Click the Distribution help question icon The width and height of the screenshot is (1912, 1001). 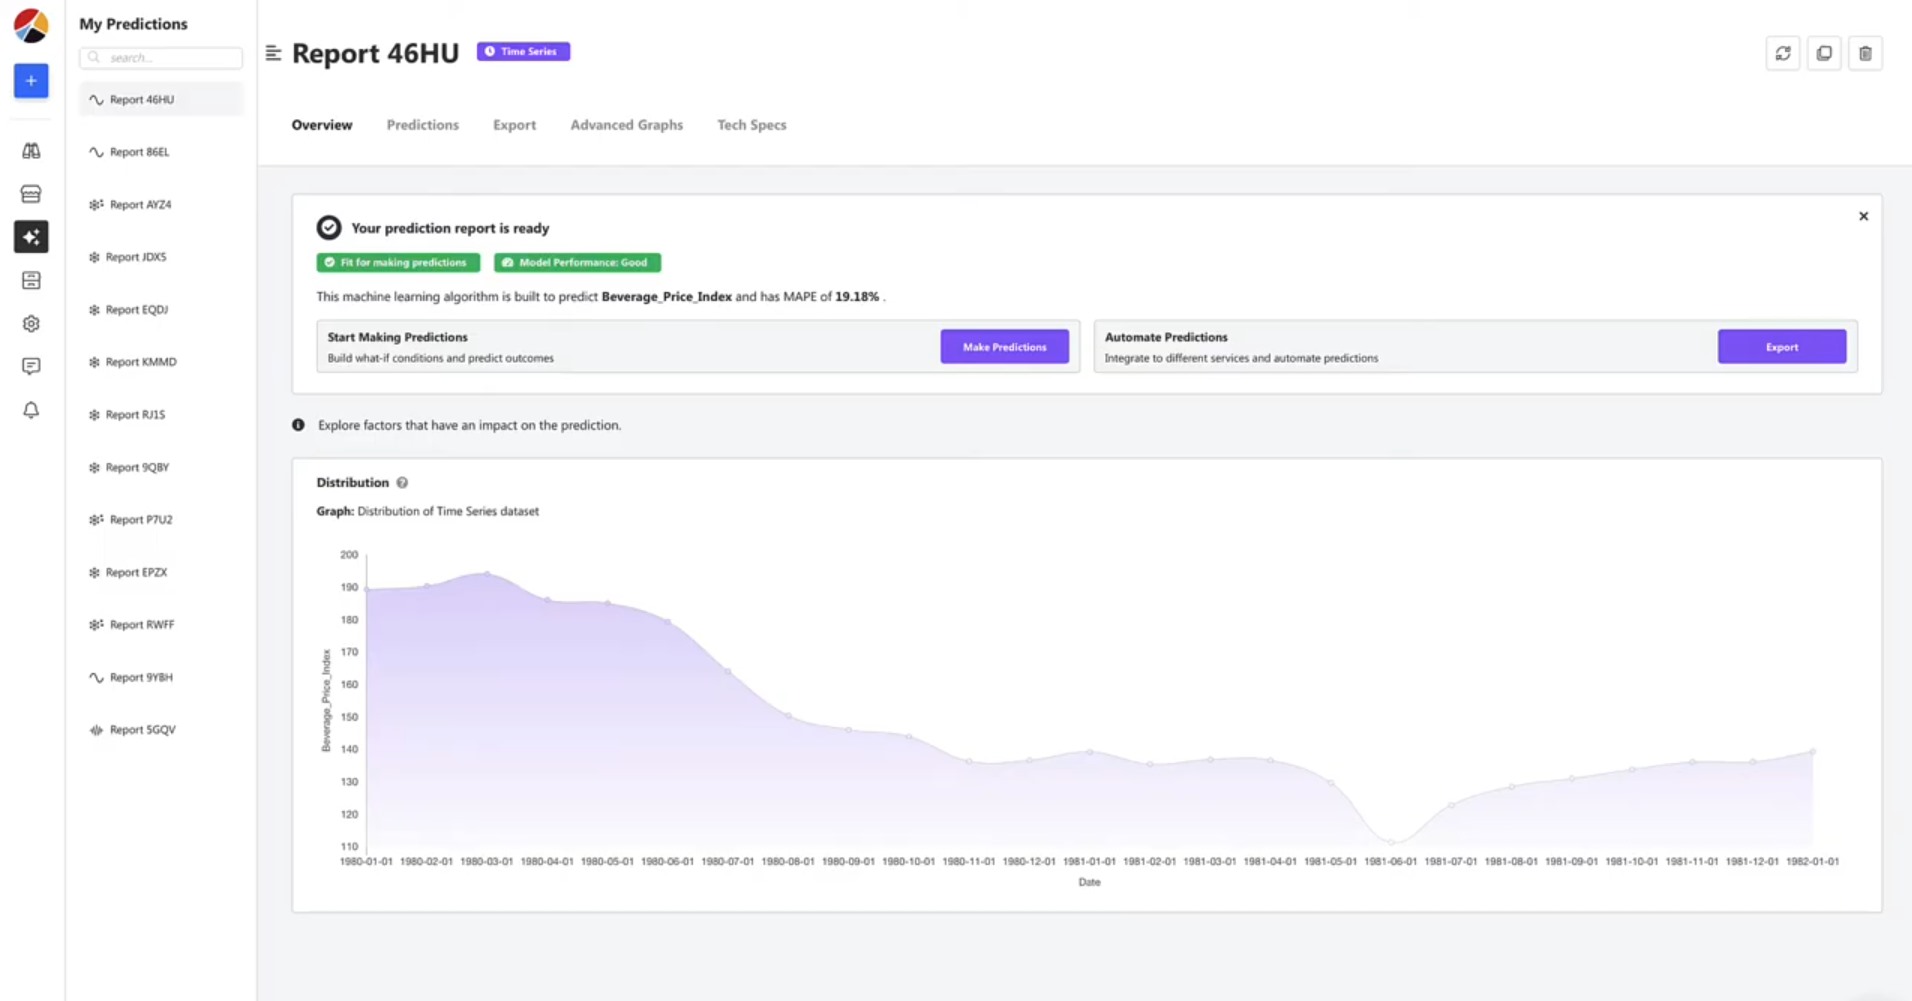pos(402,483)
